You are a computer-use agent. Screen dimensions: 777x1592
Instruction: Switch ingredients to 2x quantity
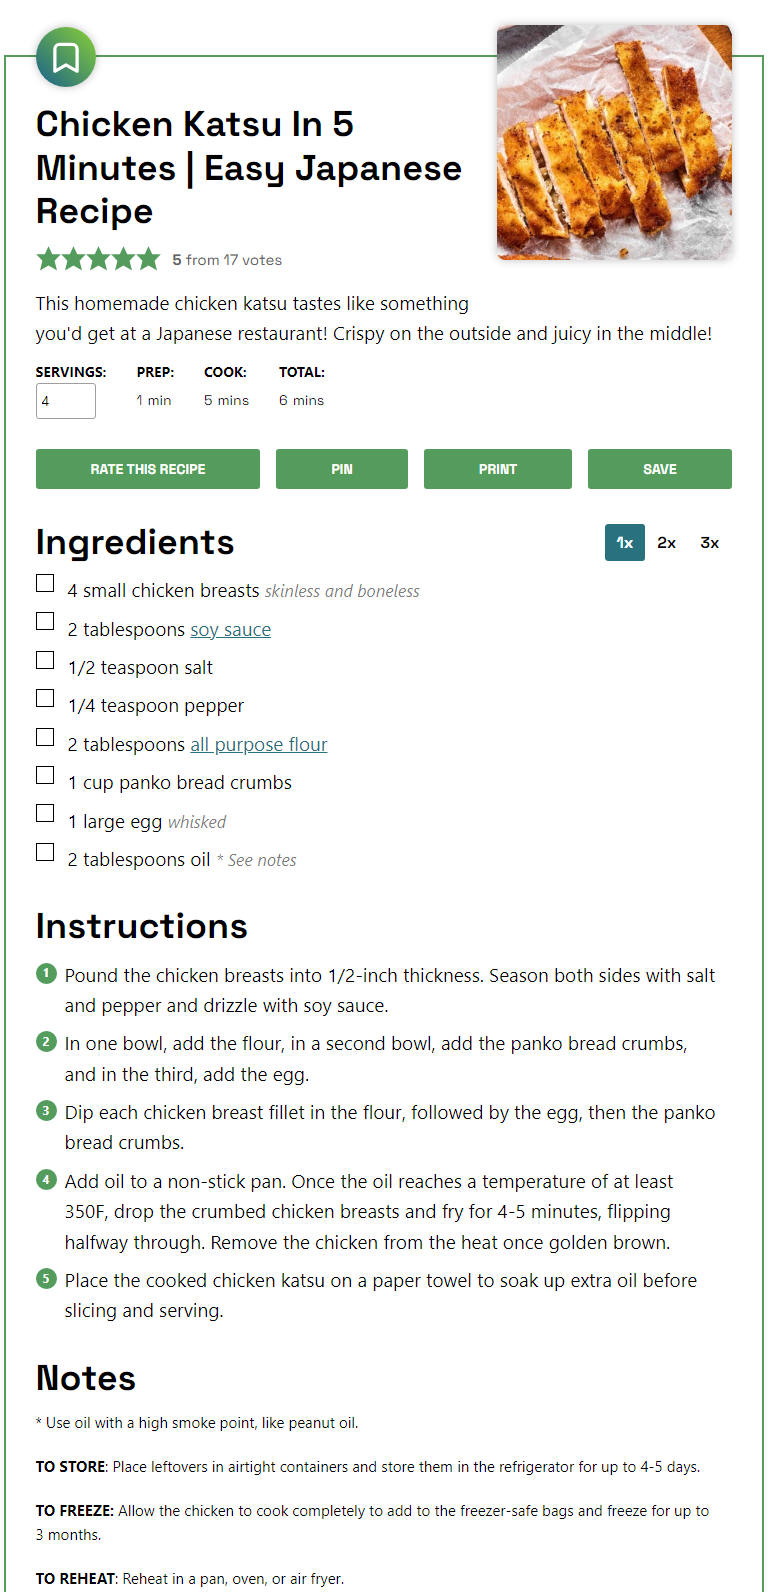click(667, 543)
